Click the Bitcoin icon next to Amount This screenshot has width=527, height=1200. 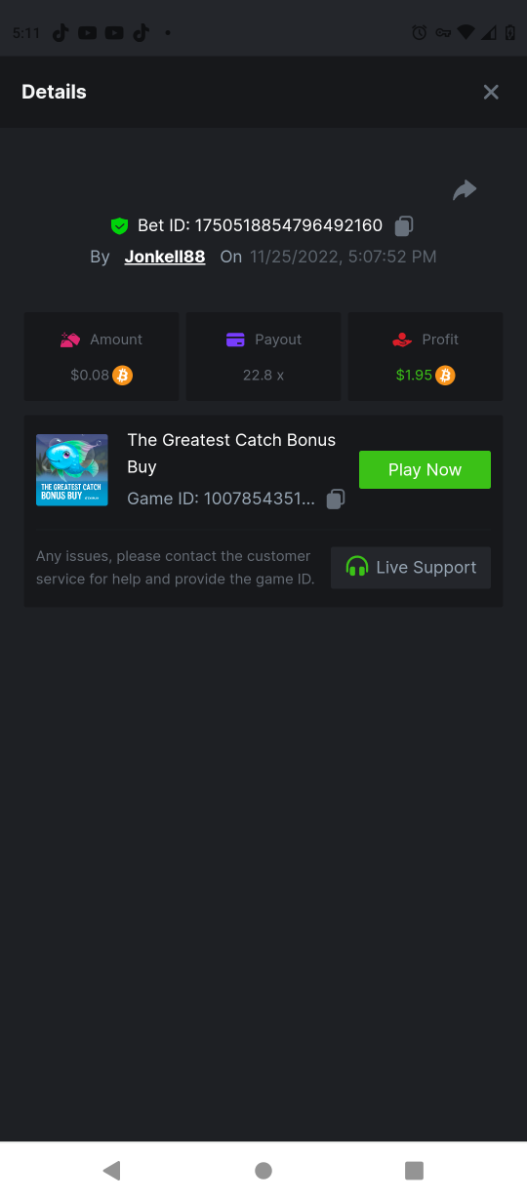click(123, 375)
